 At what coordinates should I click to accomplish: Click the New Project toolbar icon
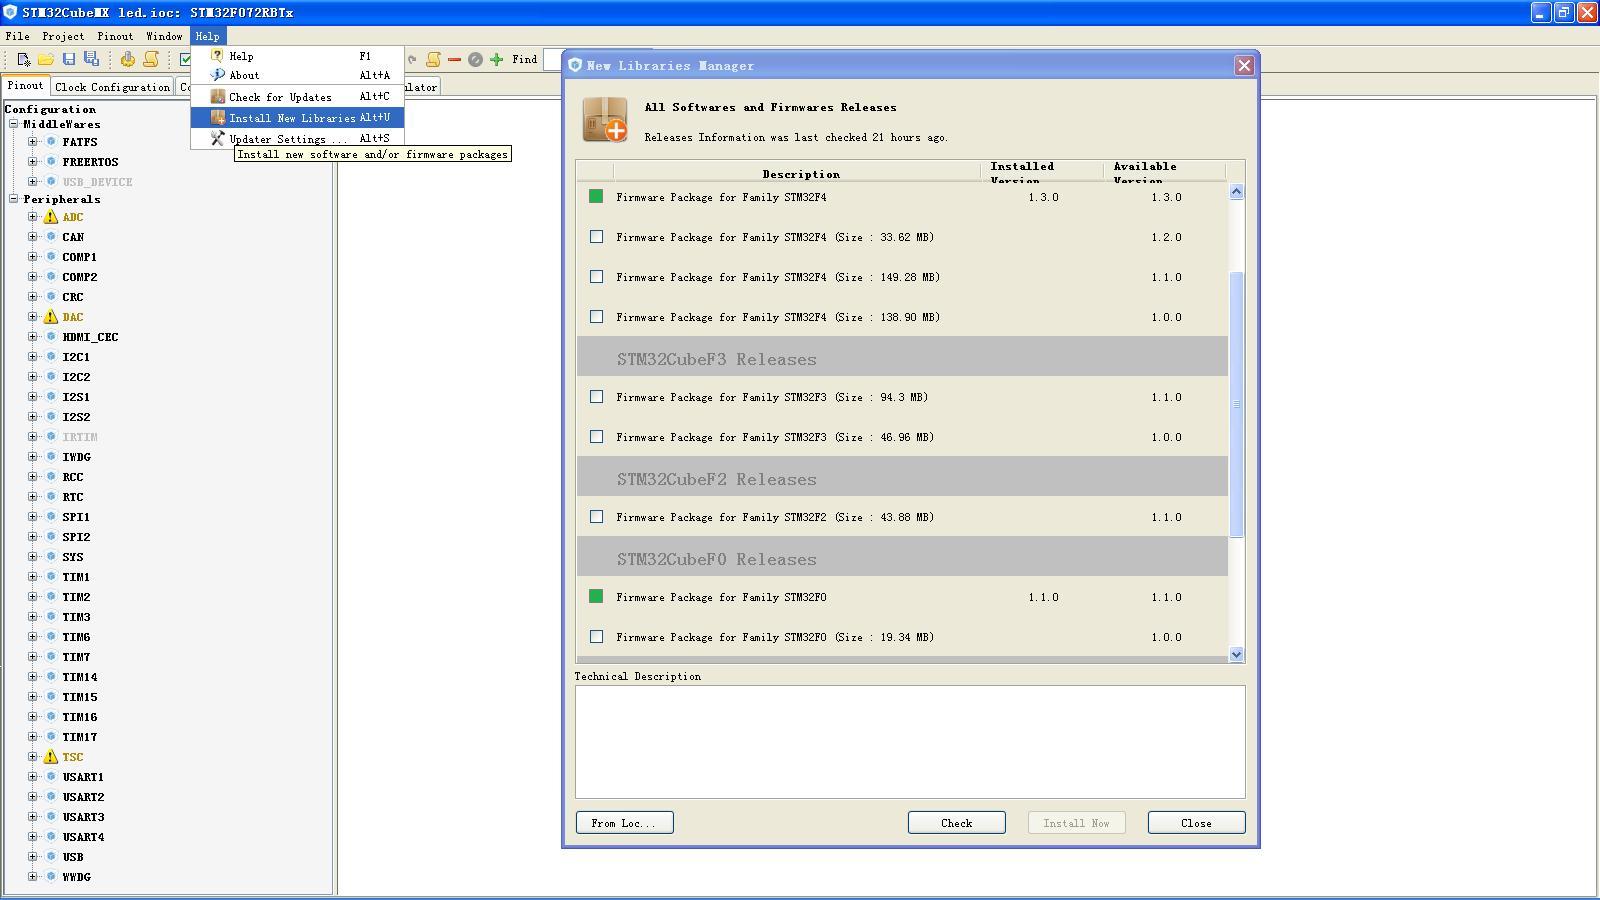24,60
